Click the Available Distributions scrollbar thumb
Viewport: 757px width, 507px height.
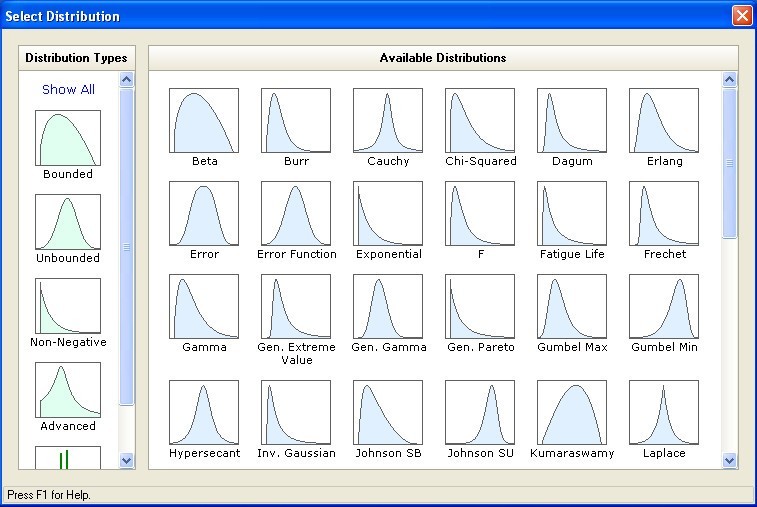pos(729,164)
